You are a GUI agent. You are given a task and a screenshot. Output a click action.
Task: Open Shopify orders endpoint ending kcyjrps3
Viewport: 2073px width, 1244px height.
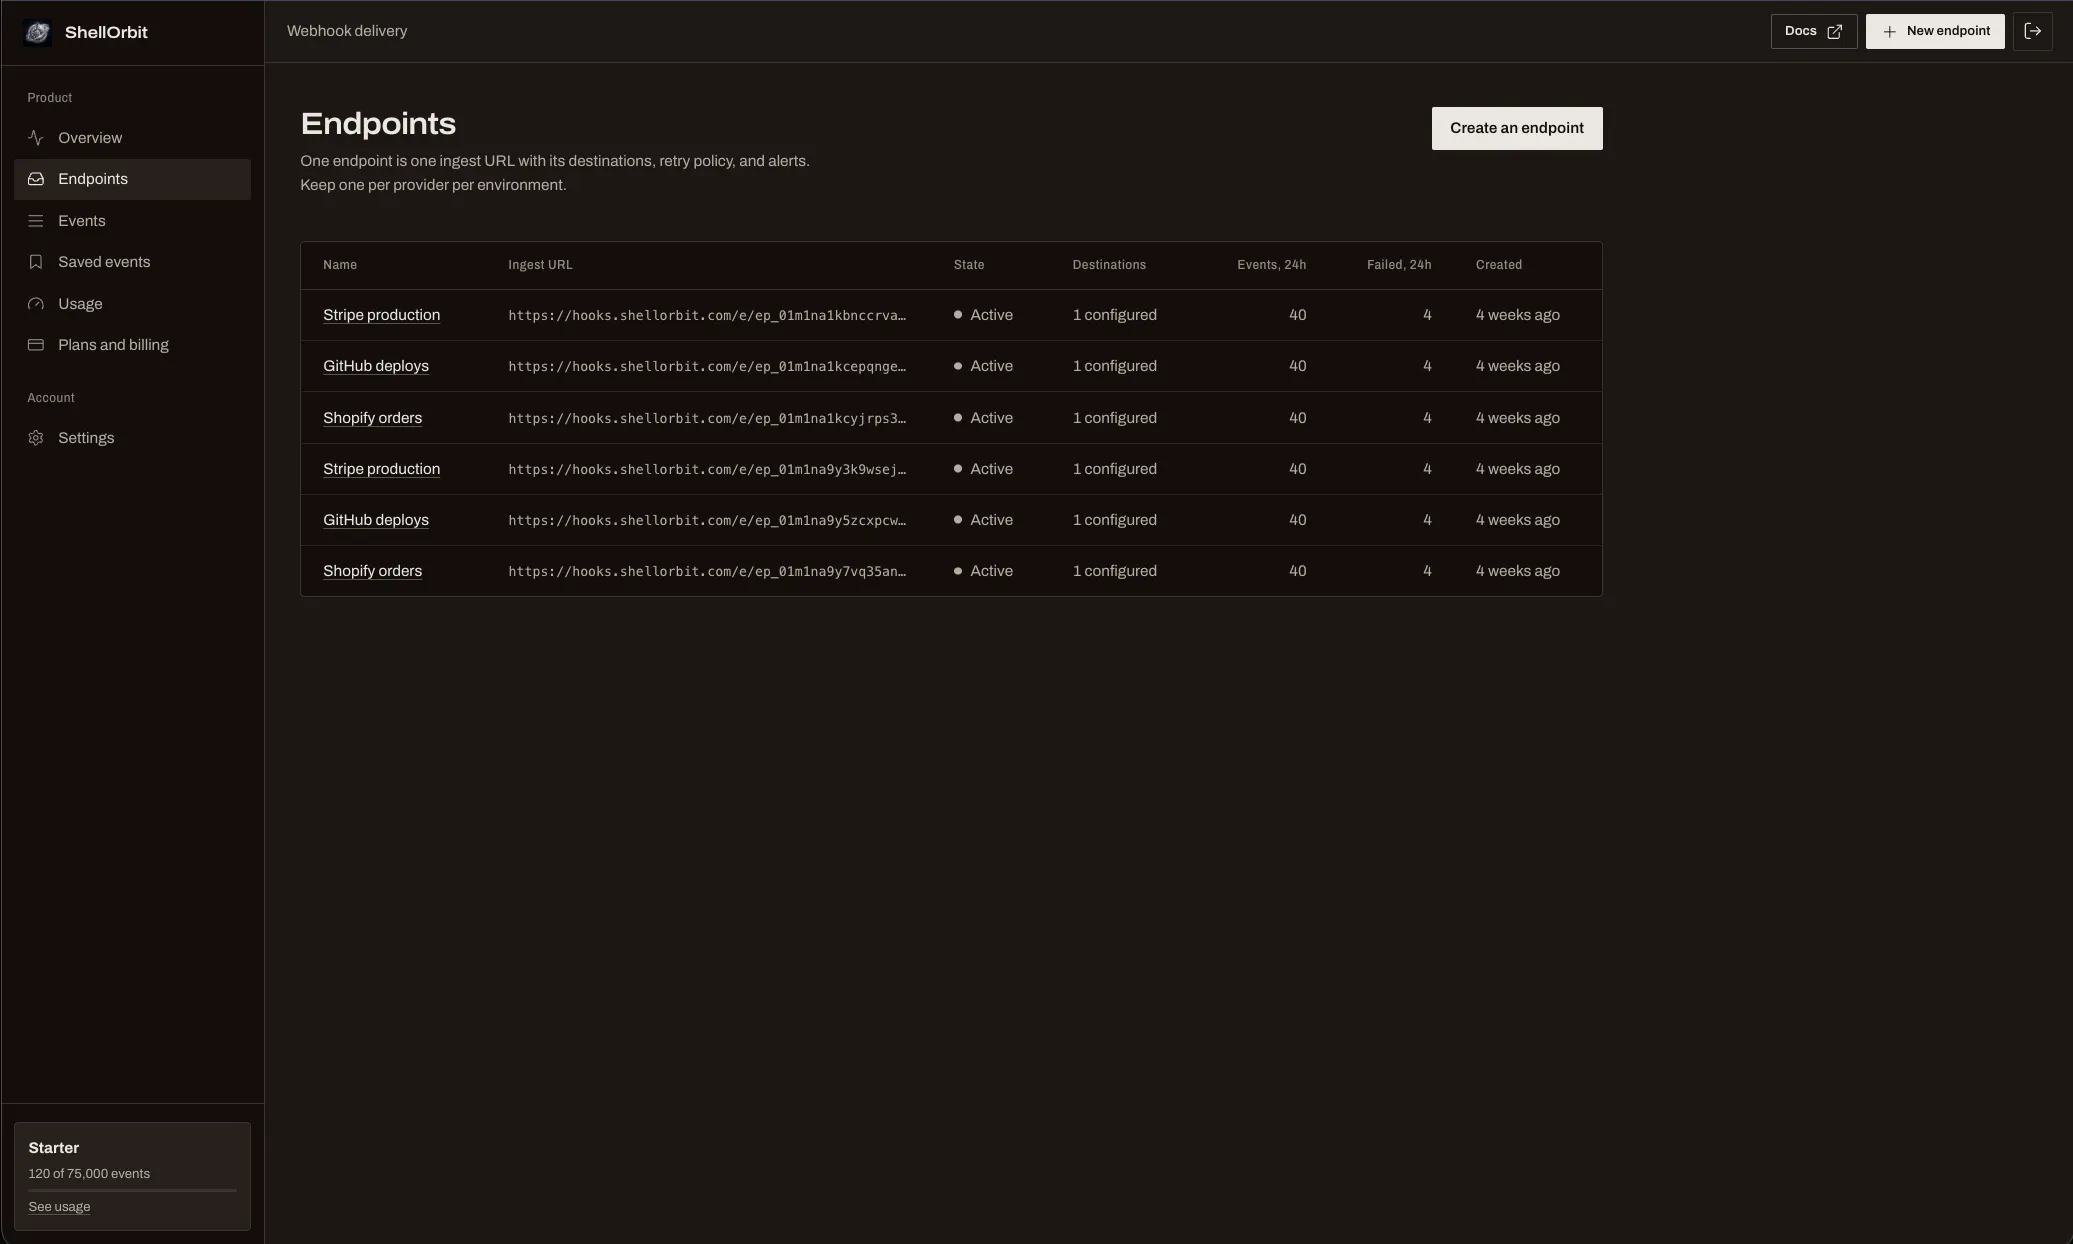pos(372,418)
